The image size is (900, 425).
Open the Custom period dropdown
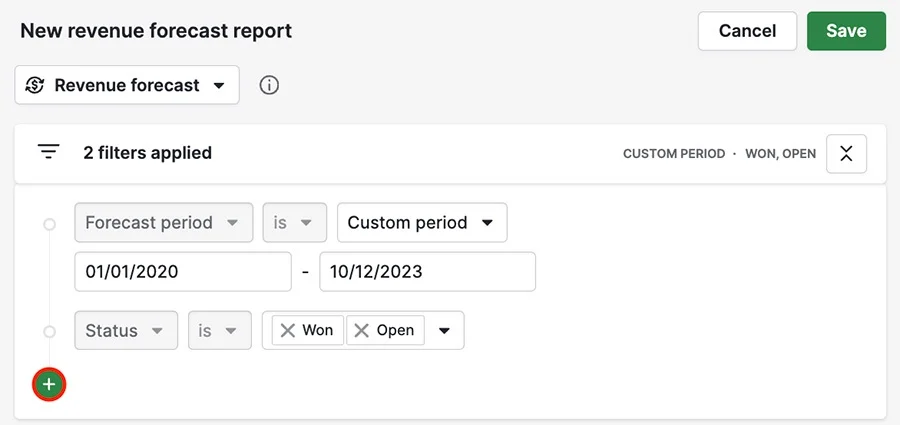[x=422, y=222]
